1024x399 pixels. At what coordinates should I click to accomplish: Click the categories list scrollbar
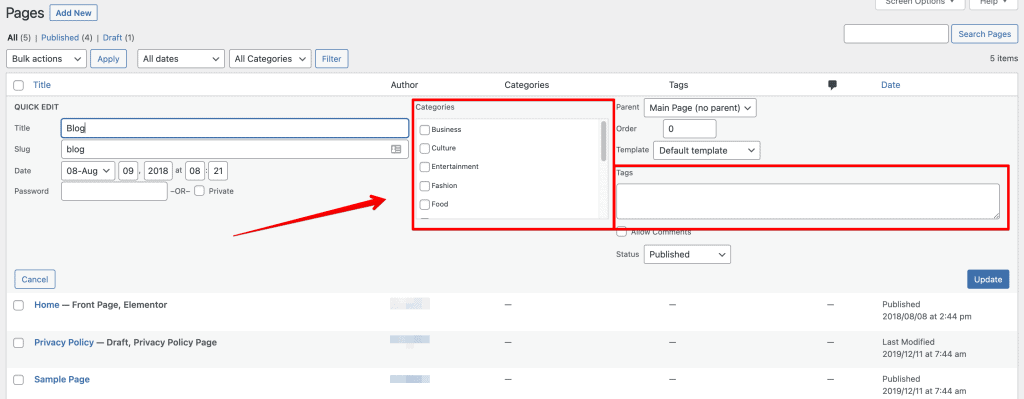coord(603,141)
